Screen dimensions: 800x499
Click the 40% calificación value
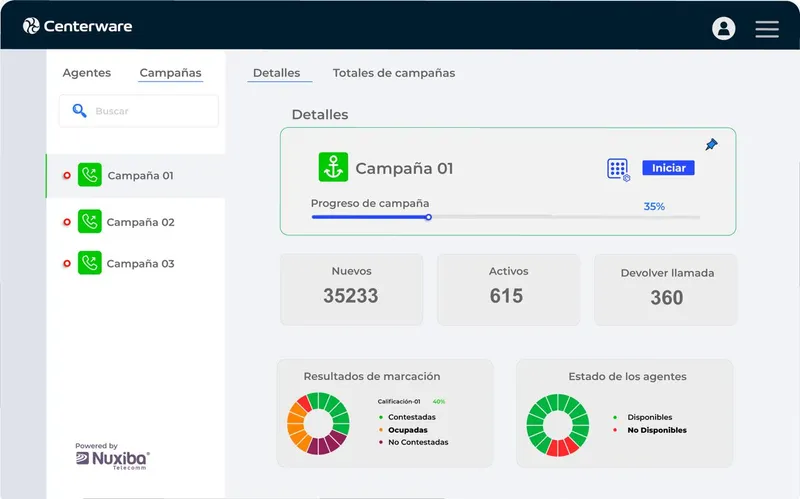439,402
